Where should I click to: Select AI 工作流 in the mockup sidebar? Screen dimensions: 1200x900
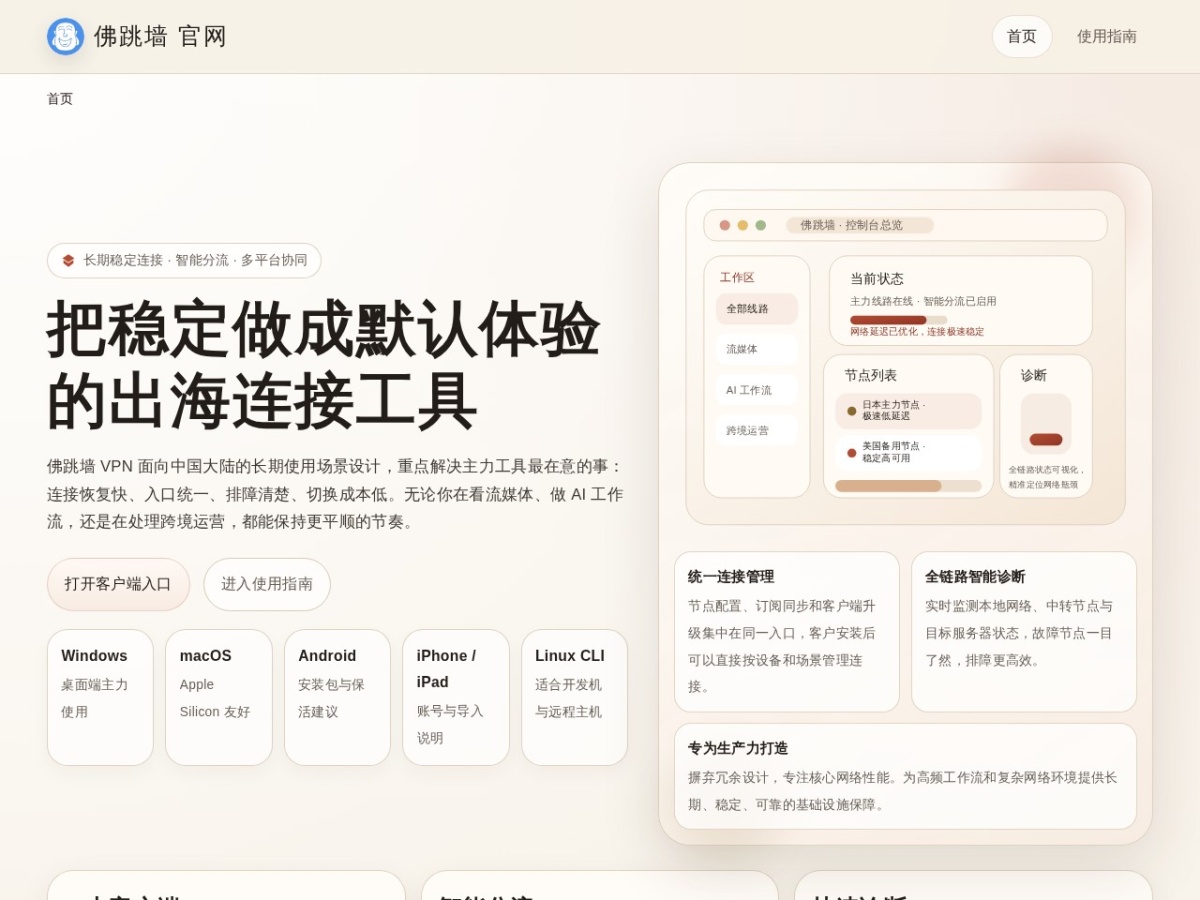tap(757, 390)
